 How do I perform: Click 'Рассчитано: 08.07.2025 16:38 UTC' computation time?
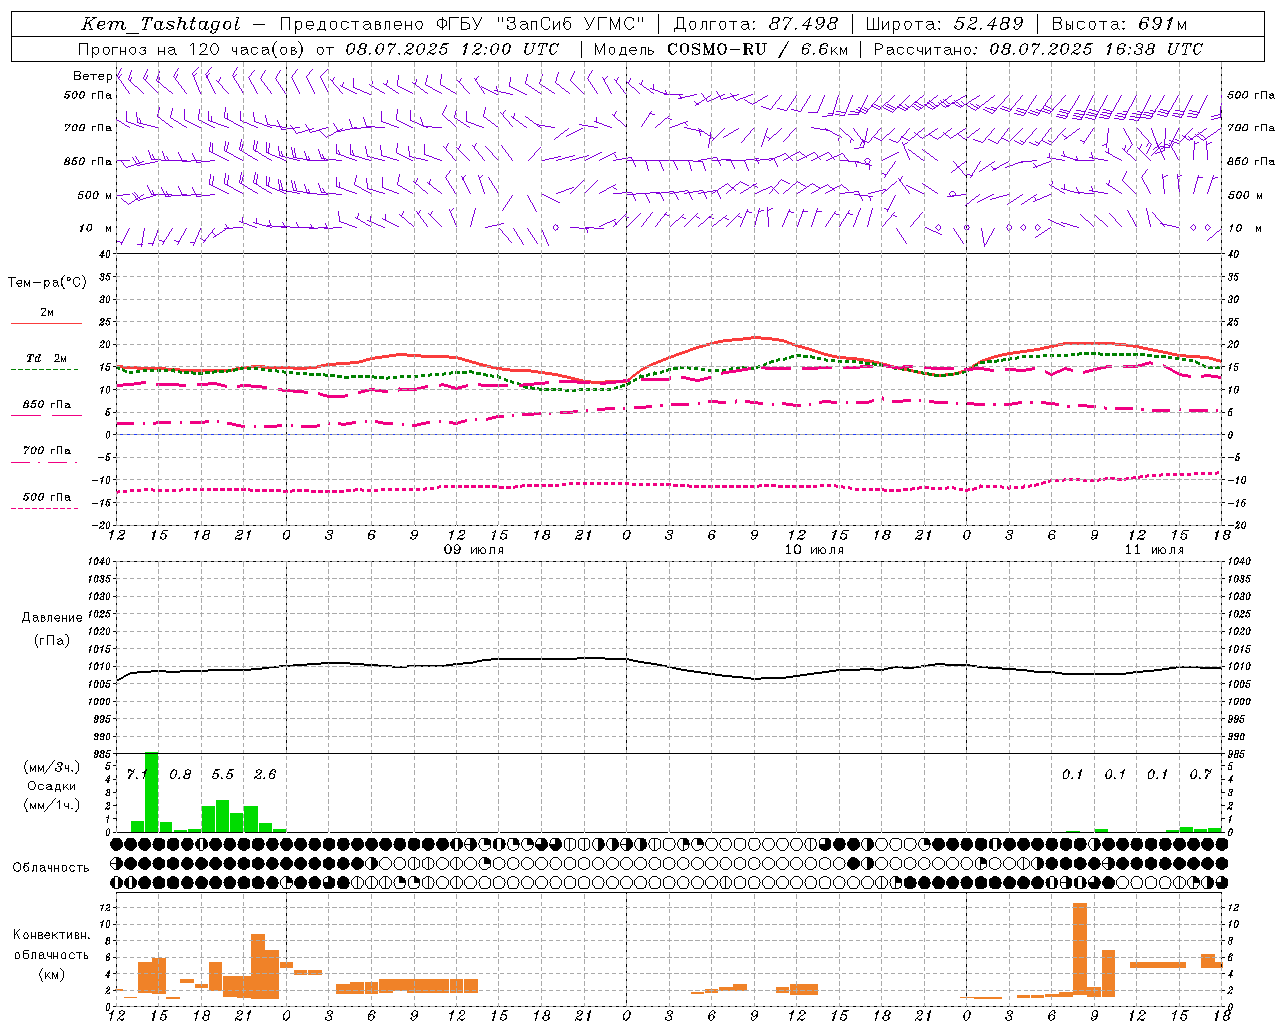point(1039,49)
